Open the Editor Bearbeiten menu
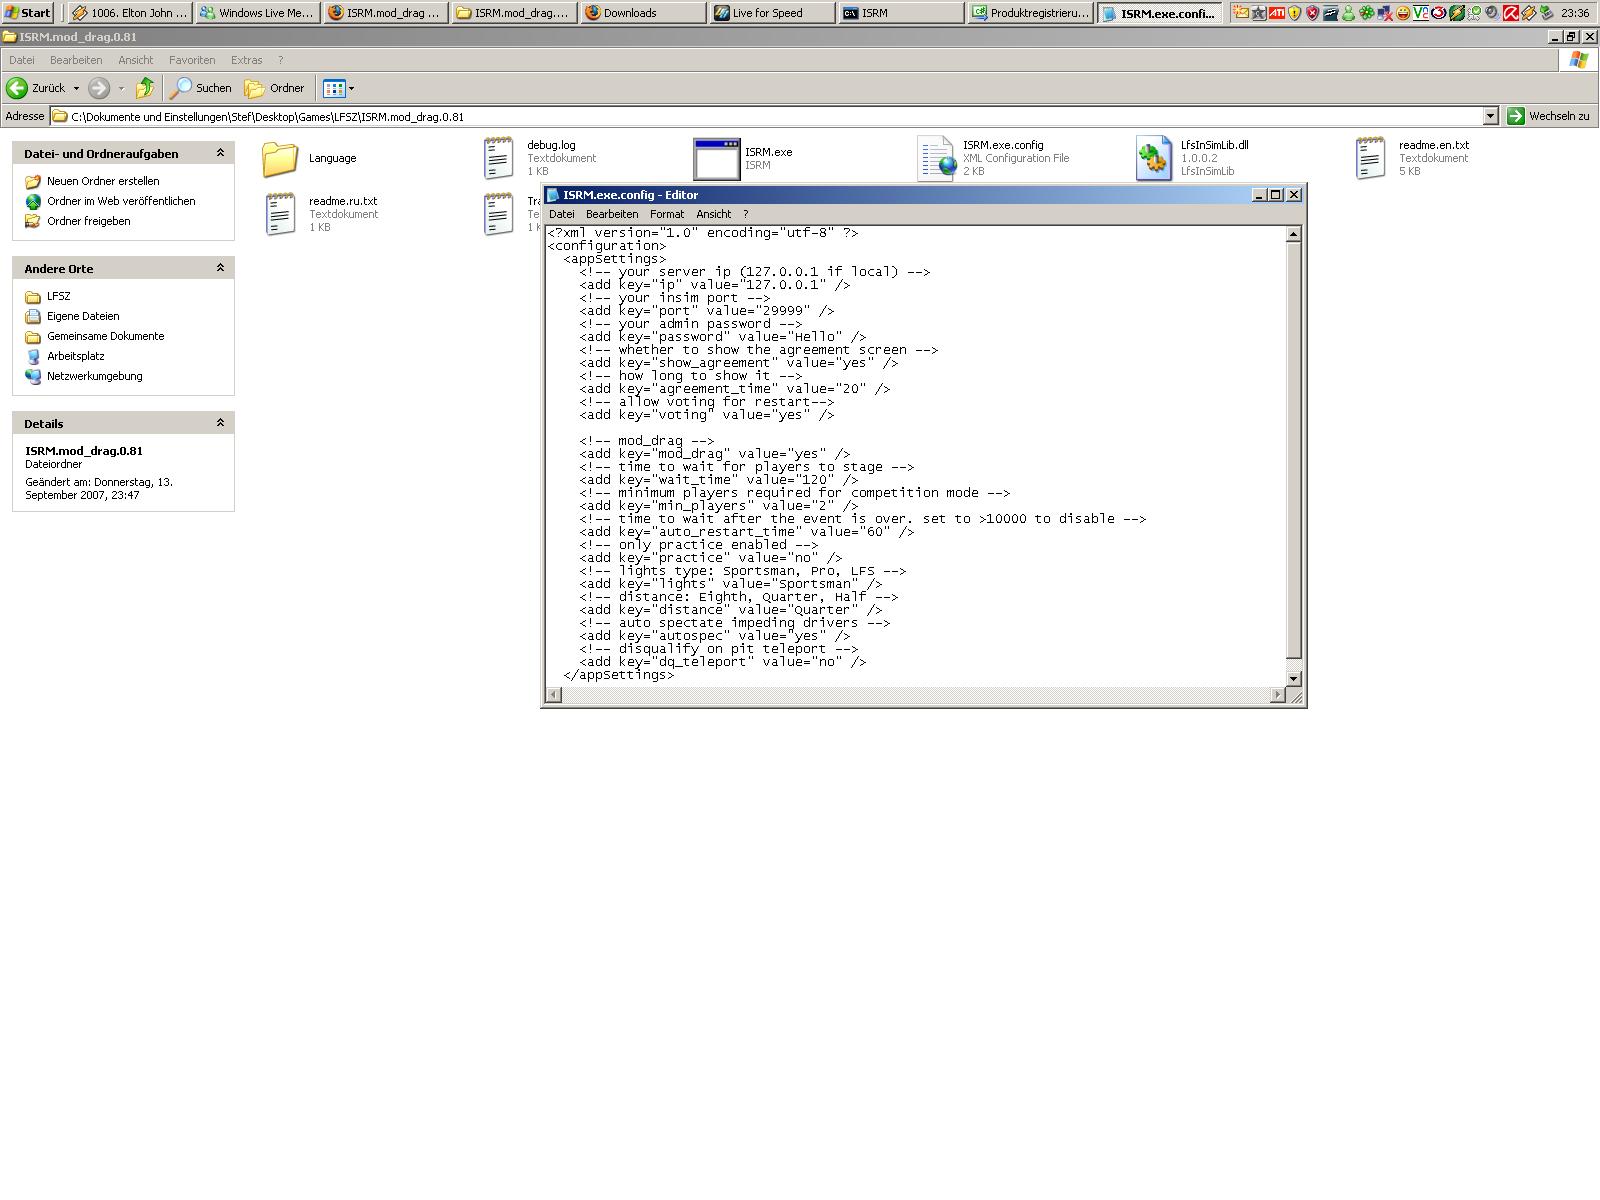Viewport: 1600px width, 1200px height. [612, 214]
